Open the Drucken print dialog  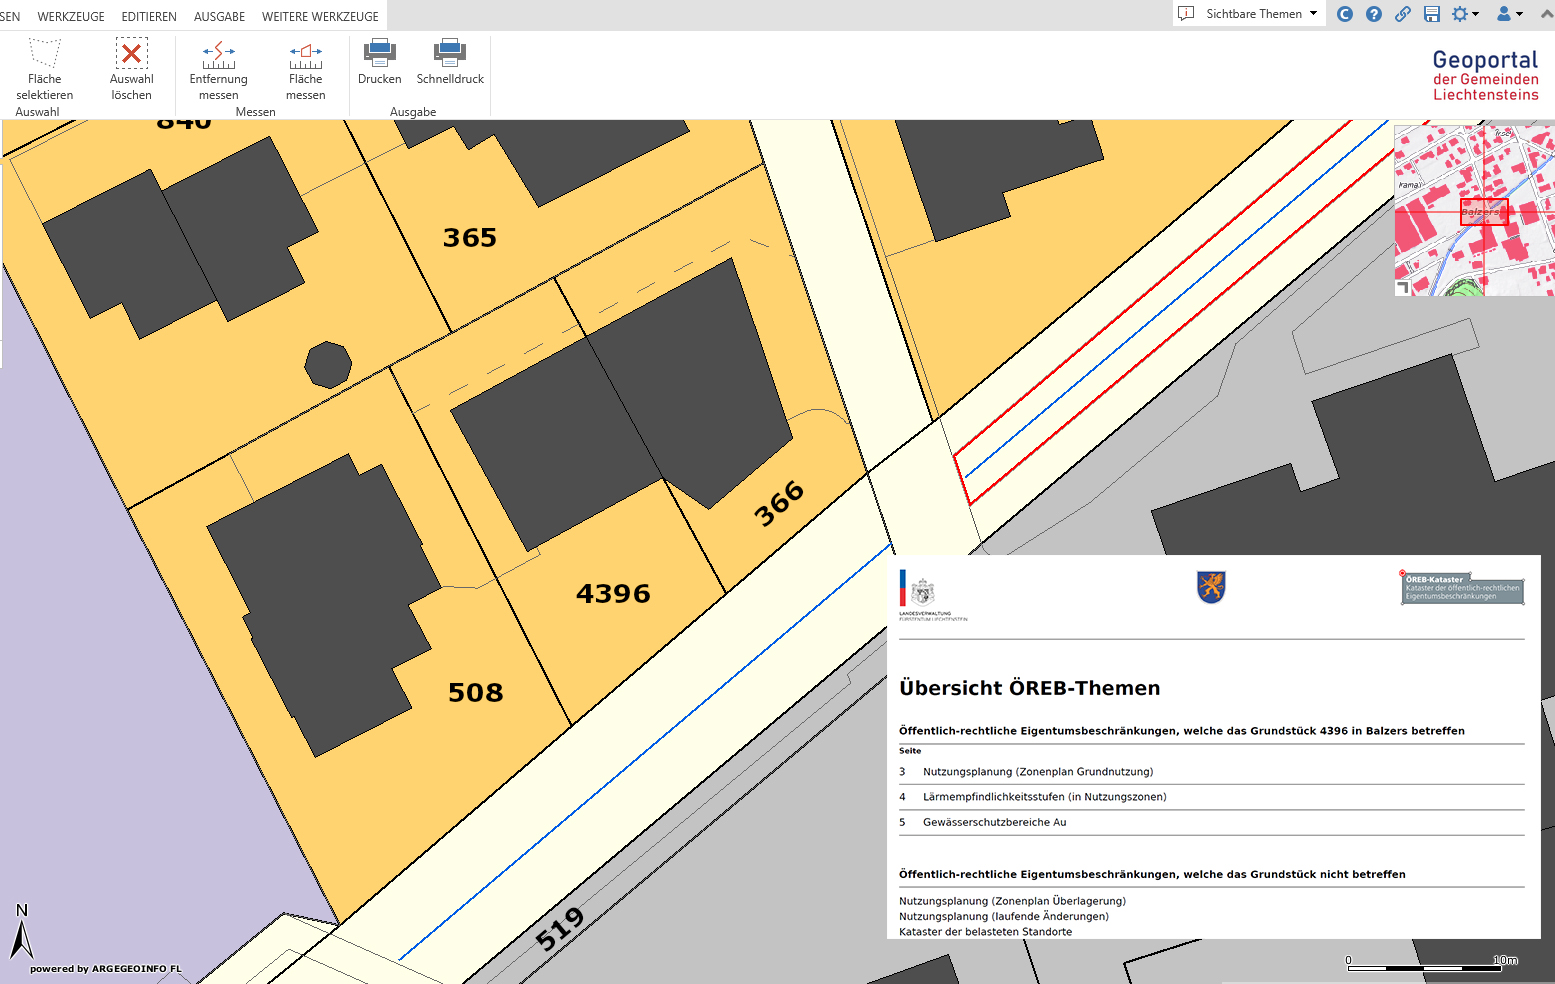(x=379, y=62)
